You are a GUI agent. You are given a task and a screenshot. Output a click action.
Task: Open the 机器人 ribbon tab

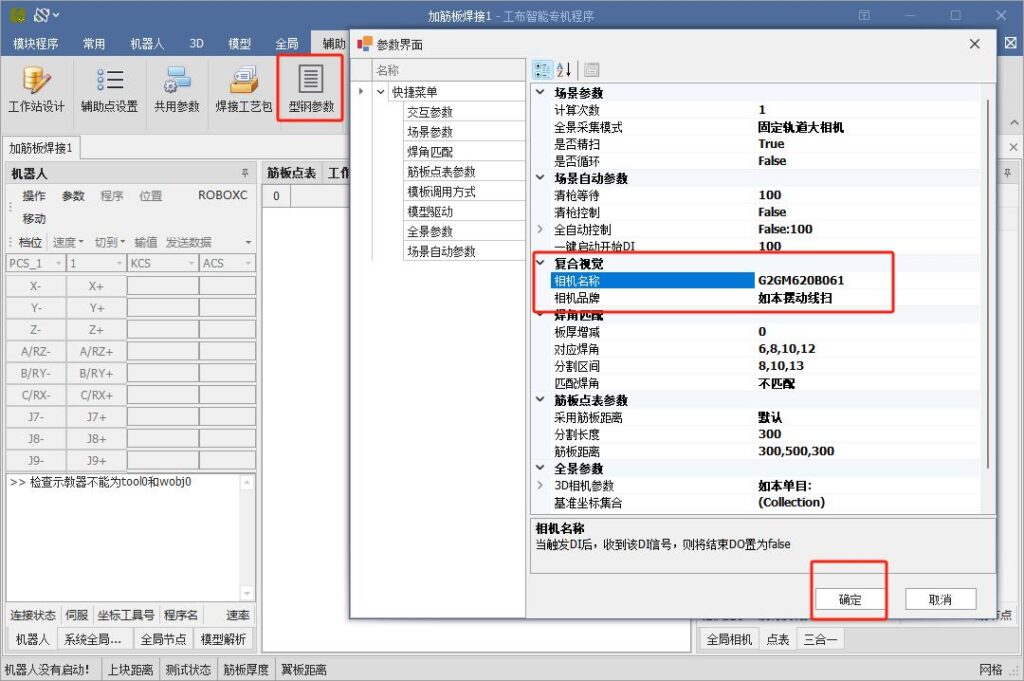click(x=147, y=44)
